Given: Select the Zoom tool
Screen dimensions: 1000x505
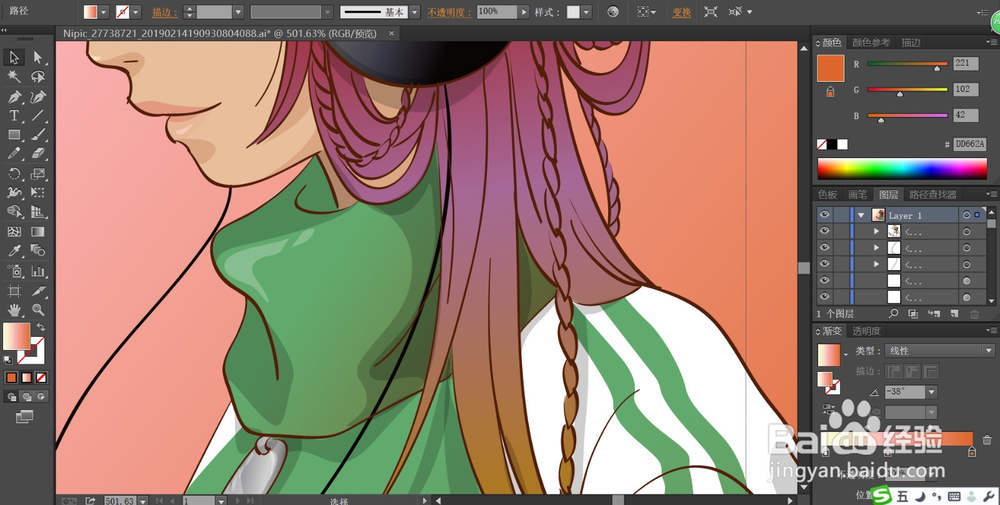Looking at the screenshot, I should (38, 311).
